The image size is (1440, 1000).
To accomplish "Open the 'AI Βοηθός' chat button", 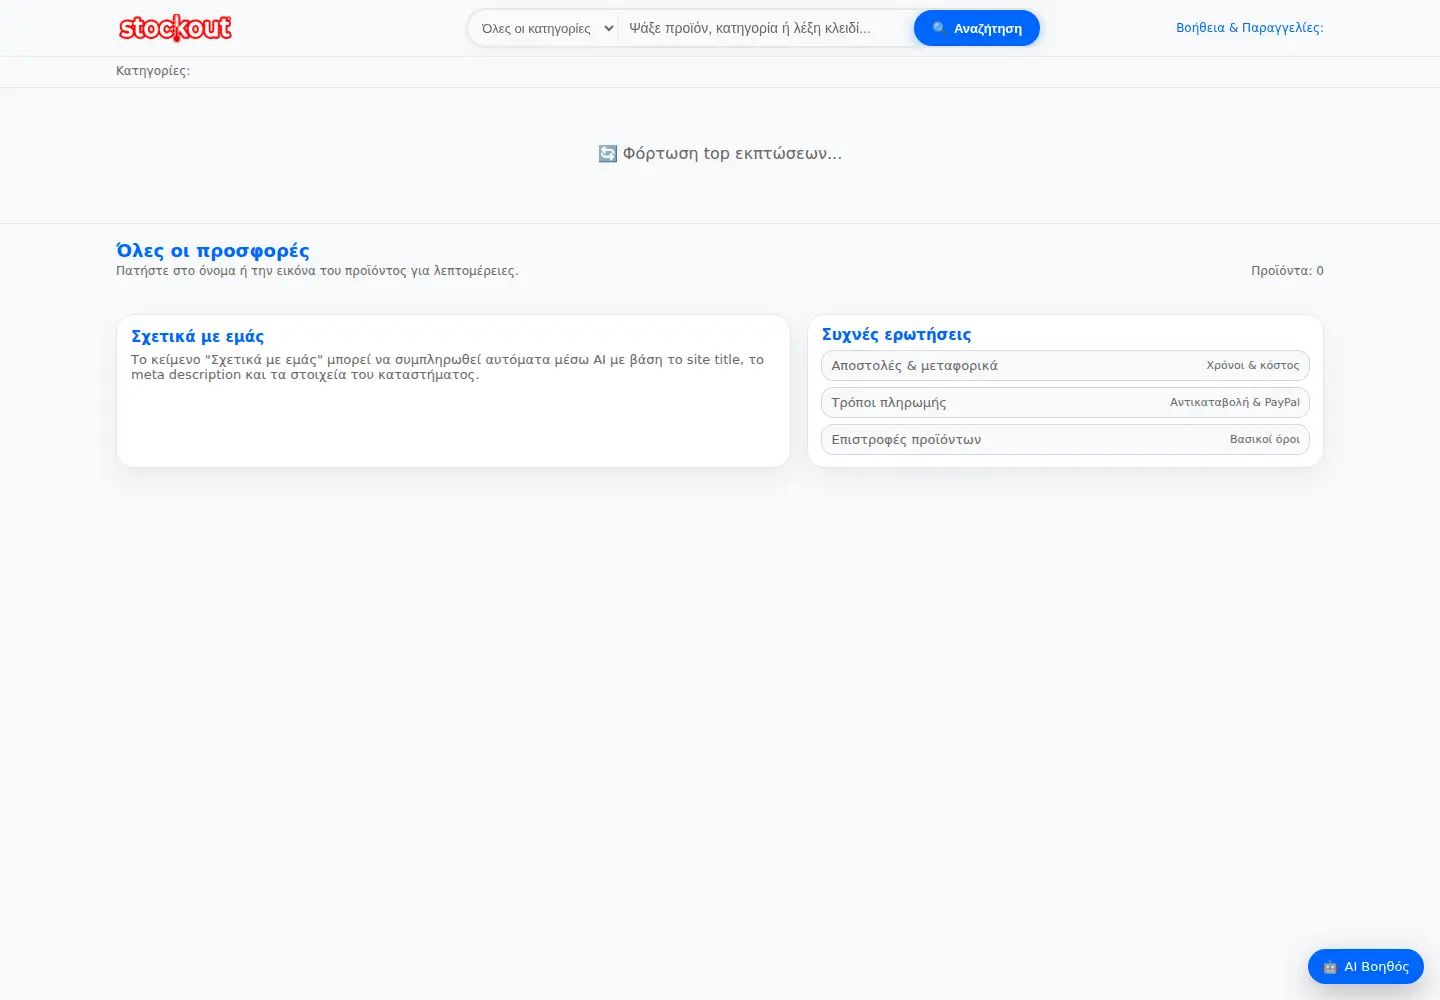I will 1365,966.
